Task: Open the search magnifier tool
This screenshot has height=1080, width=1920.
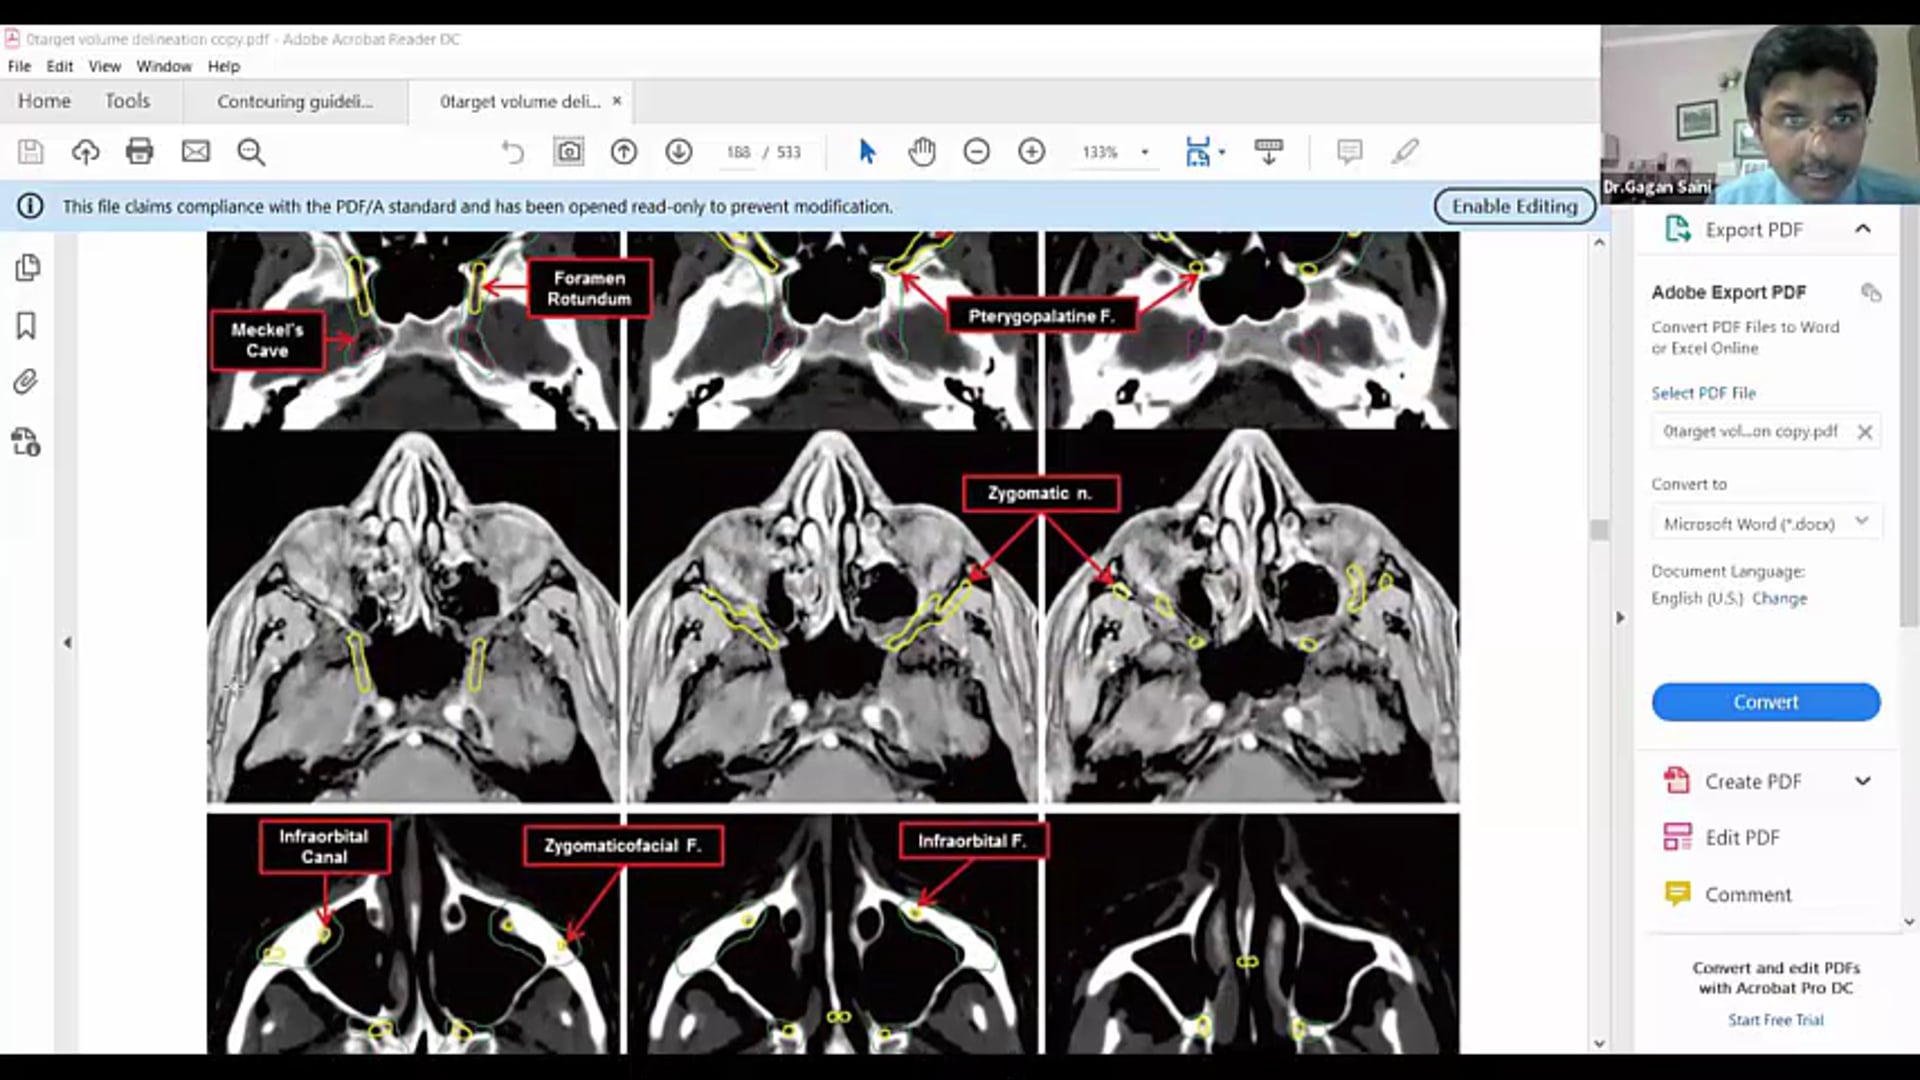Action: coord(250,151)
